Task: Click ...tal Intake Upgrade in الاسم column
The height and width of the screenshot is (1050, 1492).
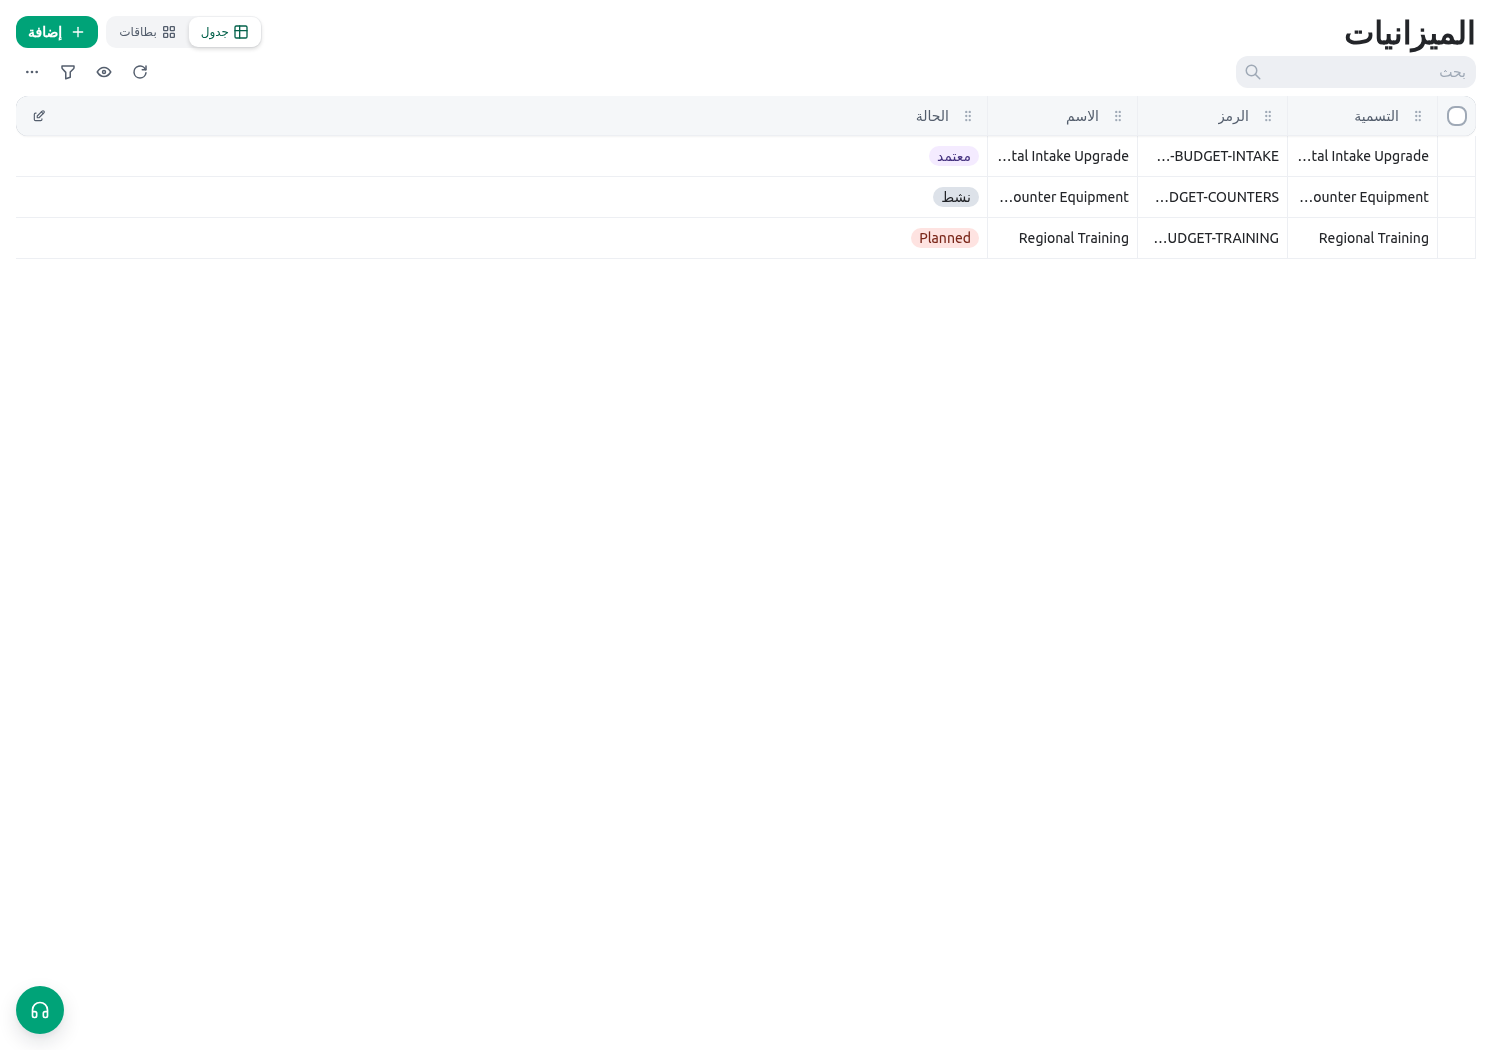Action: pos(1063,156)
